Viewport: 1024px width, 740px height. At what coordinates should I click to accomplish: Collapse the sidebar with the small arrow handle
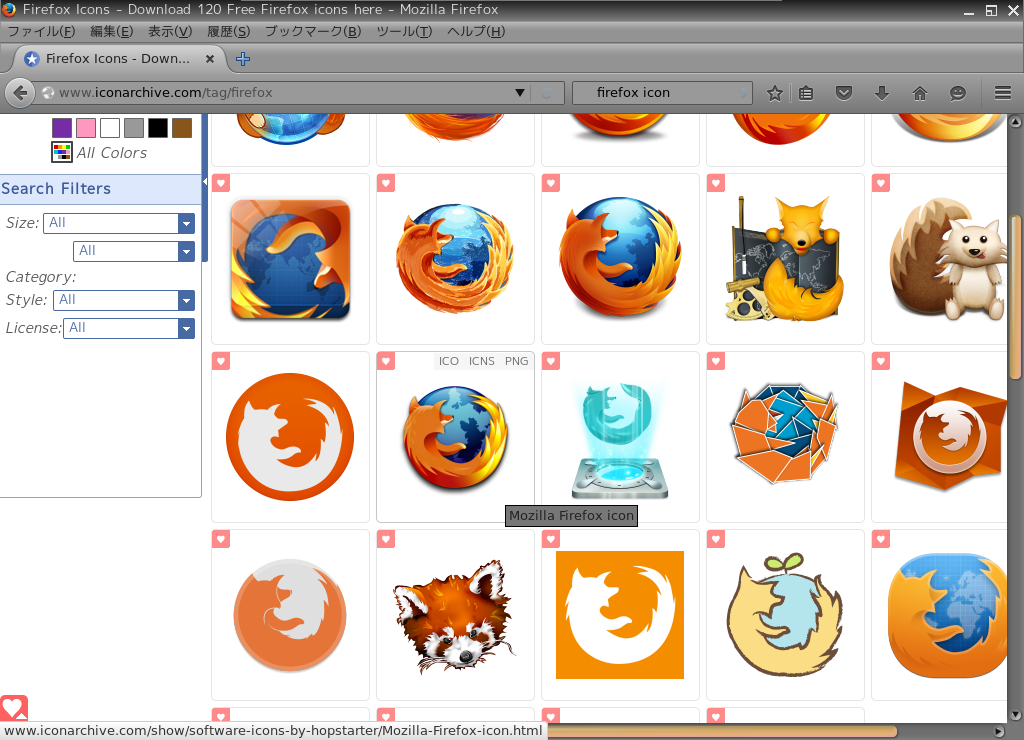click(x=204, y=182)
